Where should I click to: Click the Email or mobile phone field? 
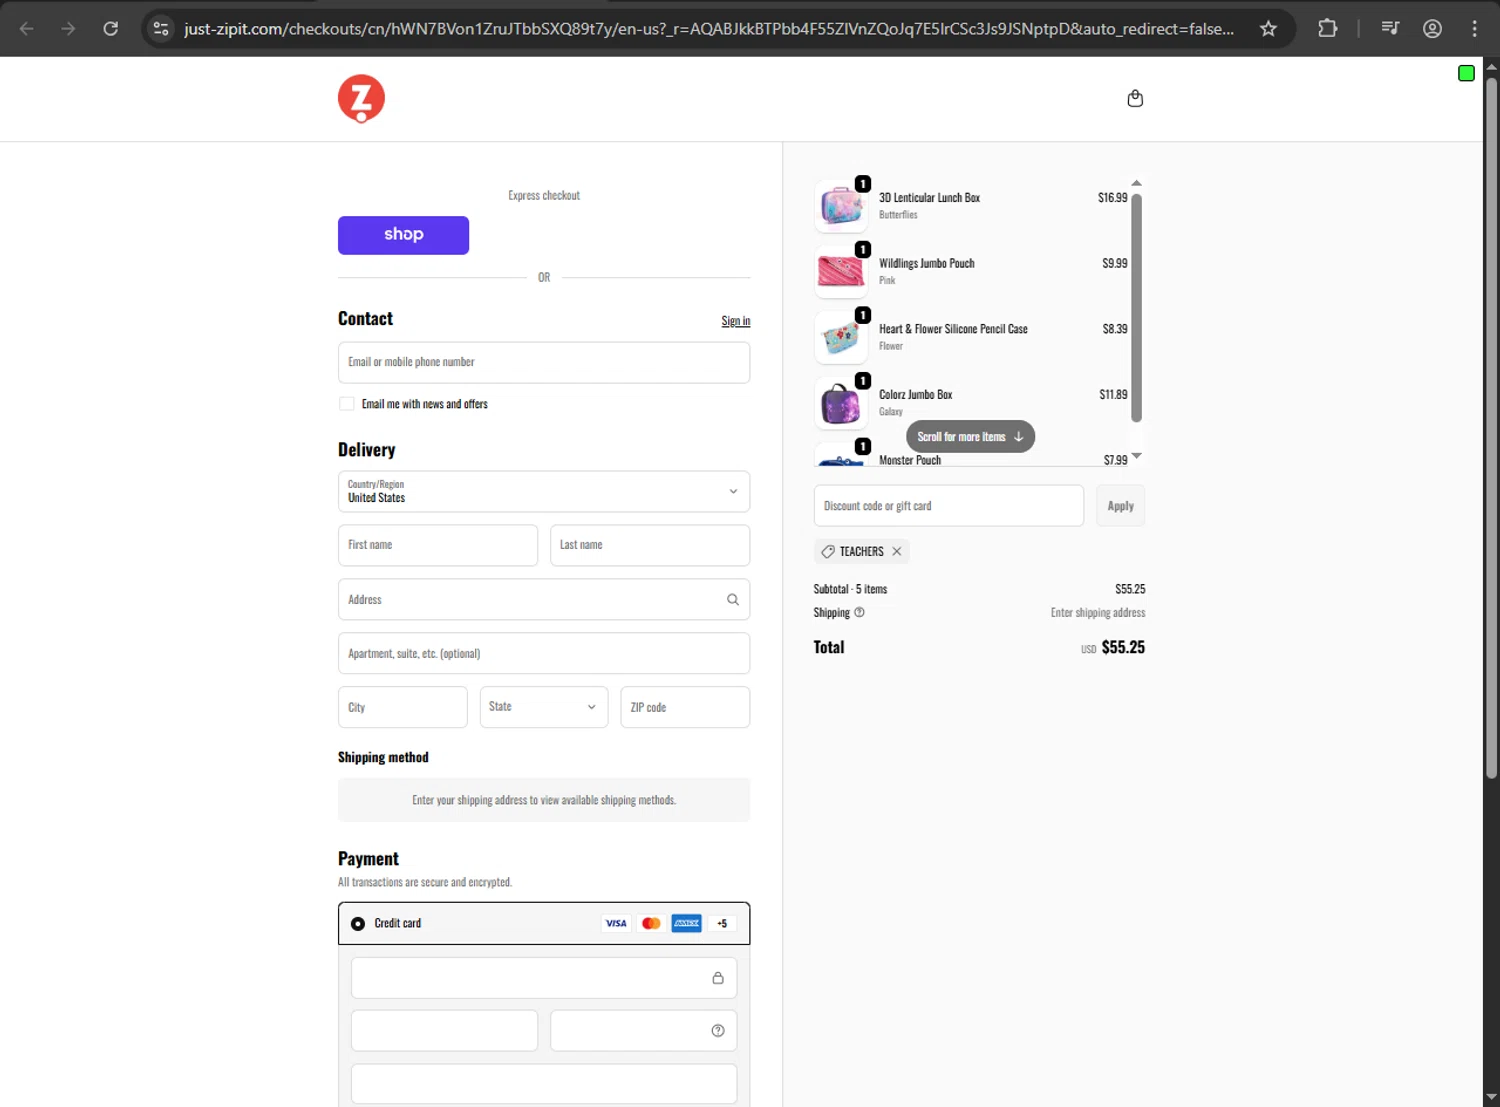[x=544, y=362]
